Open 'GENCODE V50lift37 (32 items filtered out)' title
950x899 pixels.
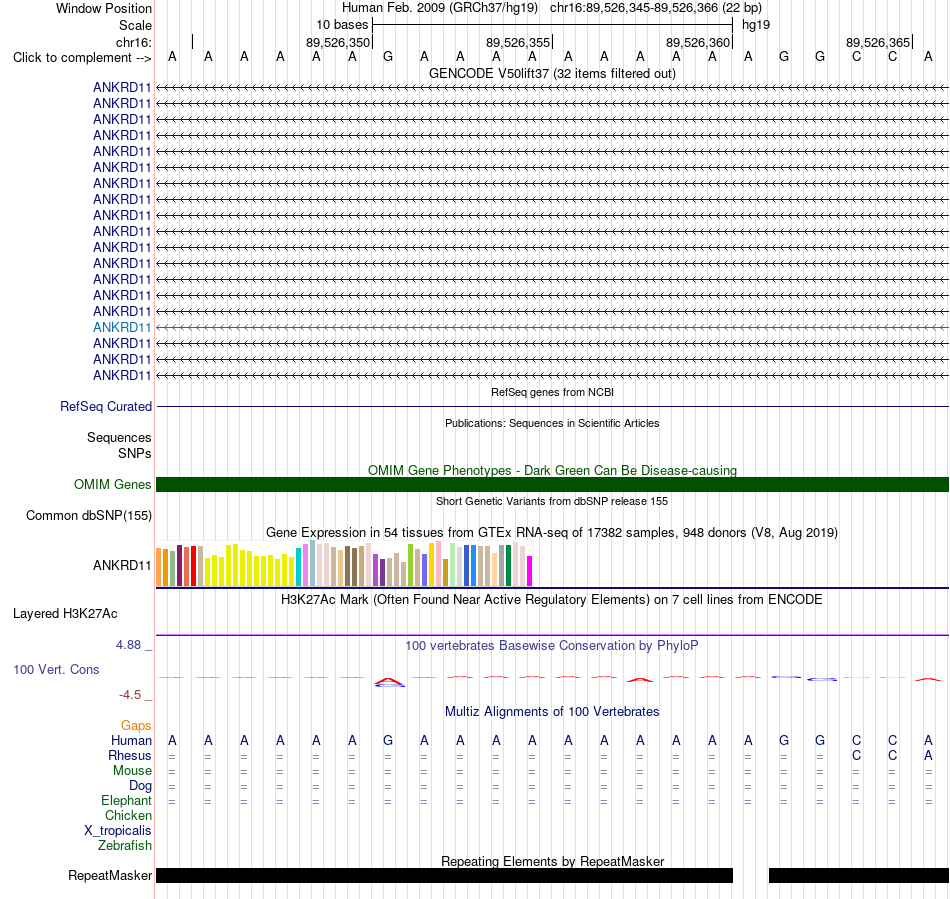coord(552,73)
